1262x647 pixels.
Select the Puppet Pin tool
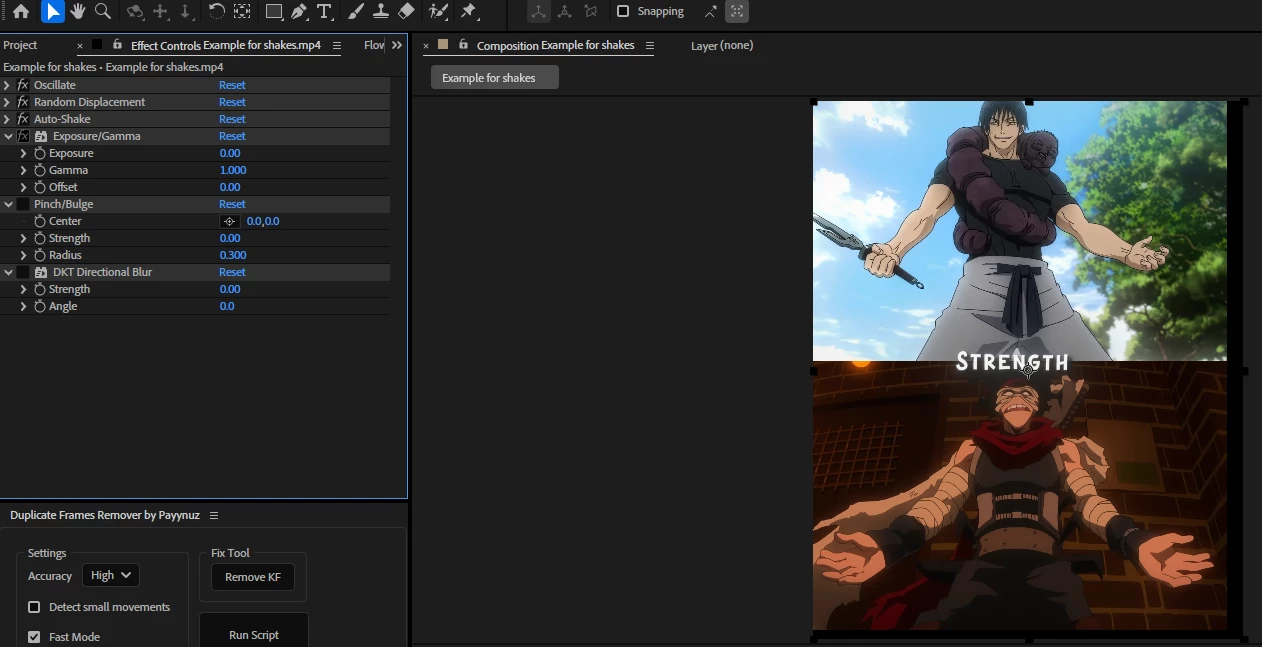tap(469, 12)
